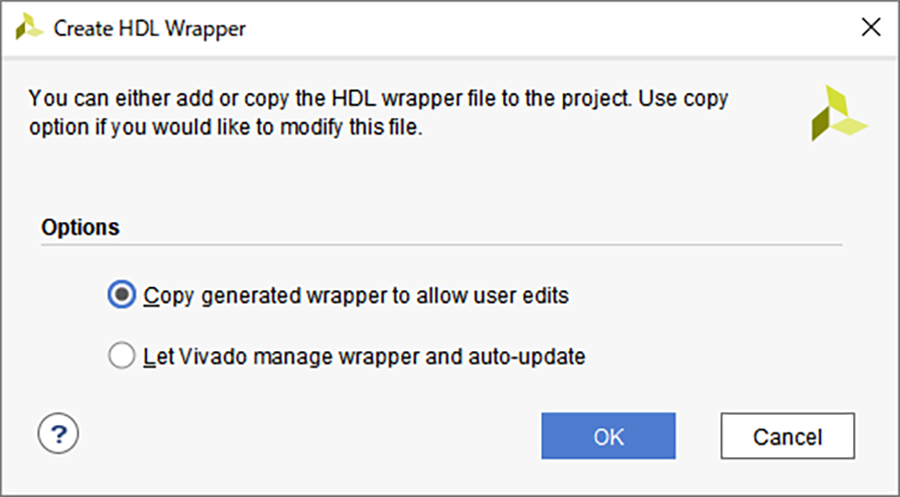
Task: Click the first line of the description text
Action: point(378,99)
